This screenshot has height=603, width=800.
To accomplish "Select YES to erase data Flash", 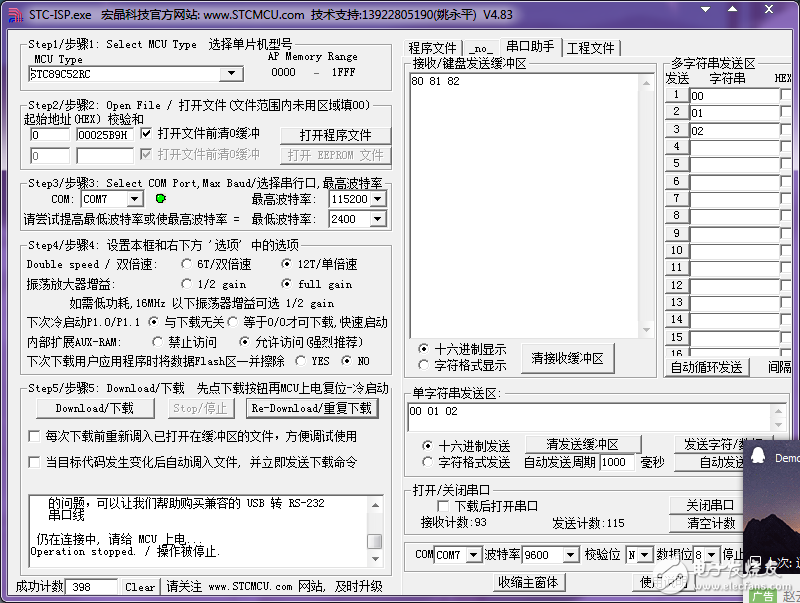I will (301, 361).
